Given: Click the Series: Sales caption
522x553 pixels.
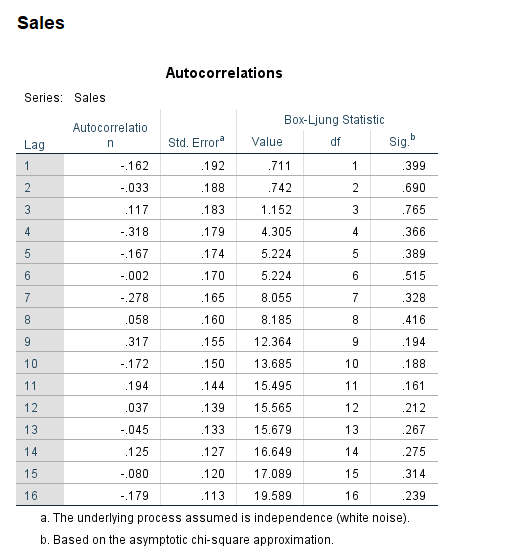Looking at the screenshot, I should pos(65,98).
